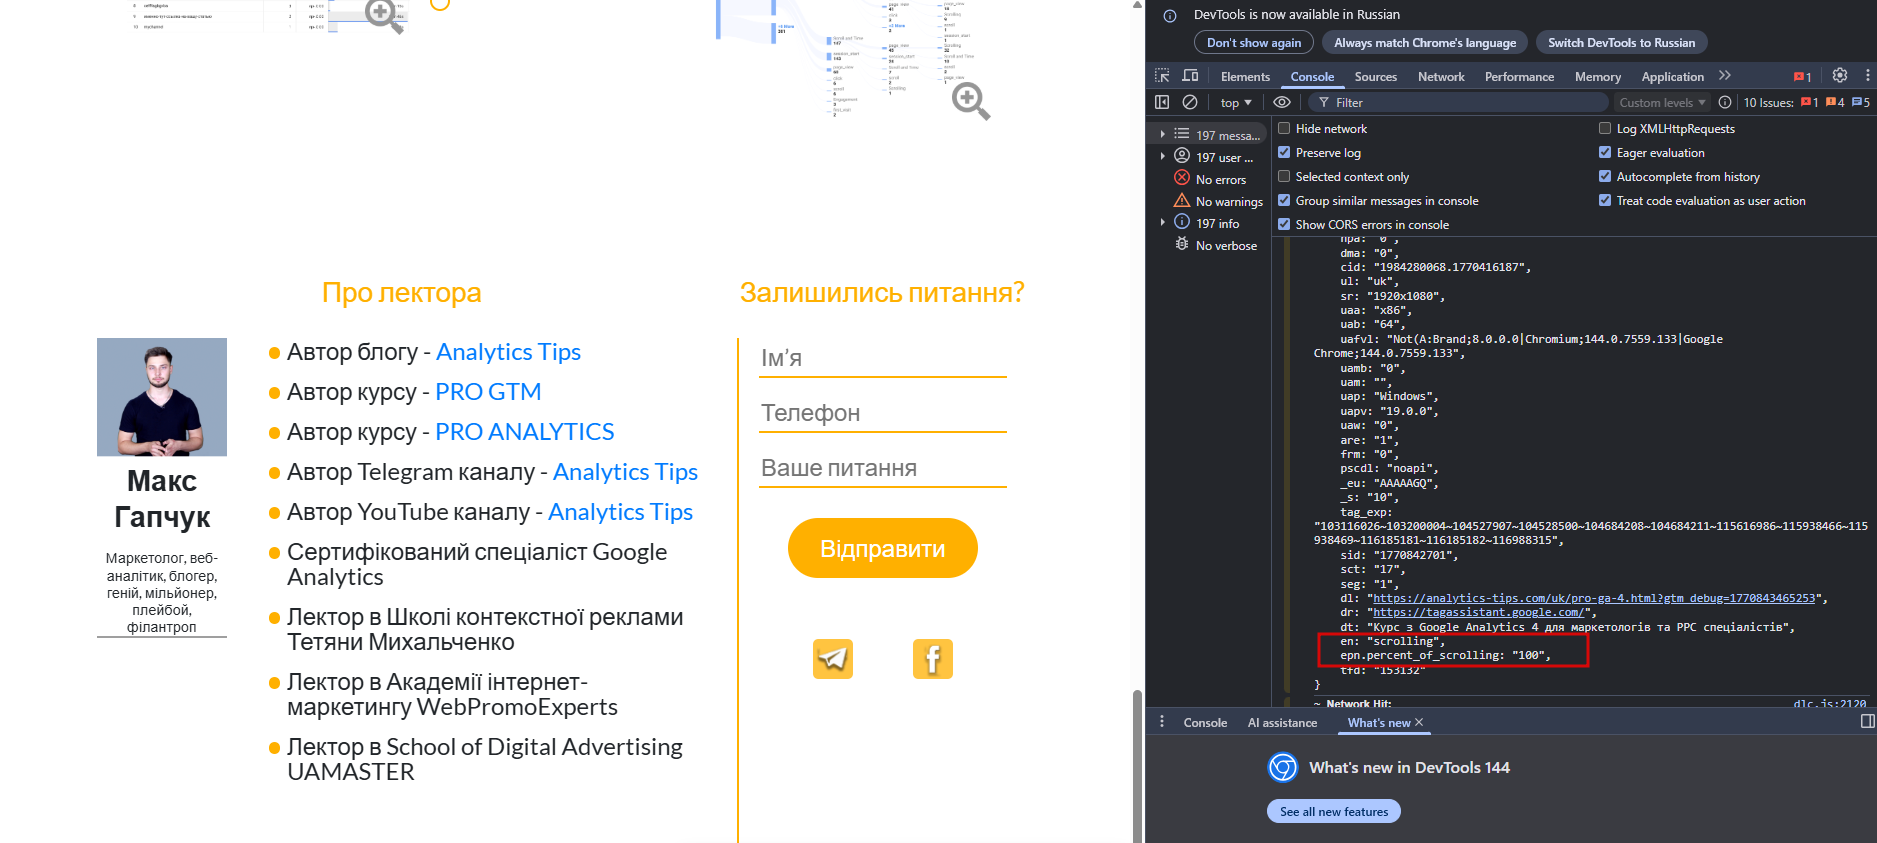The image size is (1877, 843).
Task: Expand the 197 user messages group
Action: tap(1162, 157)
